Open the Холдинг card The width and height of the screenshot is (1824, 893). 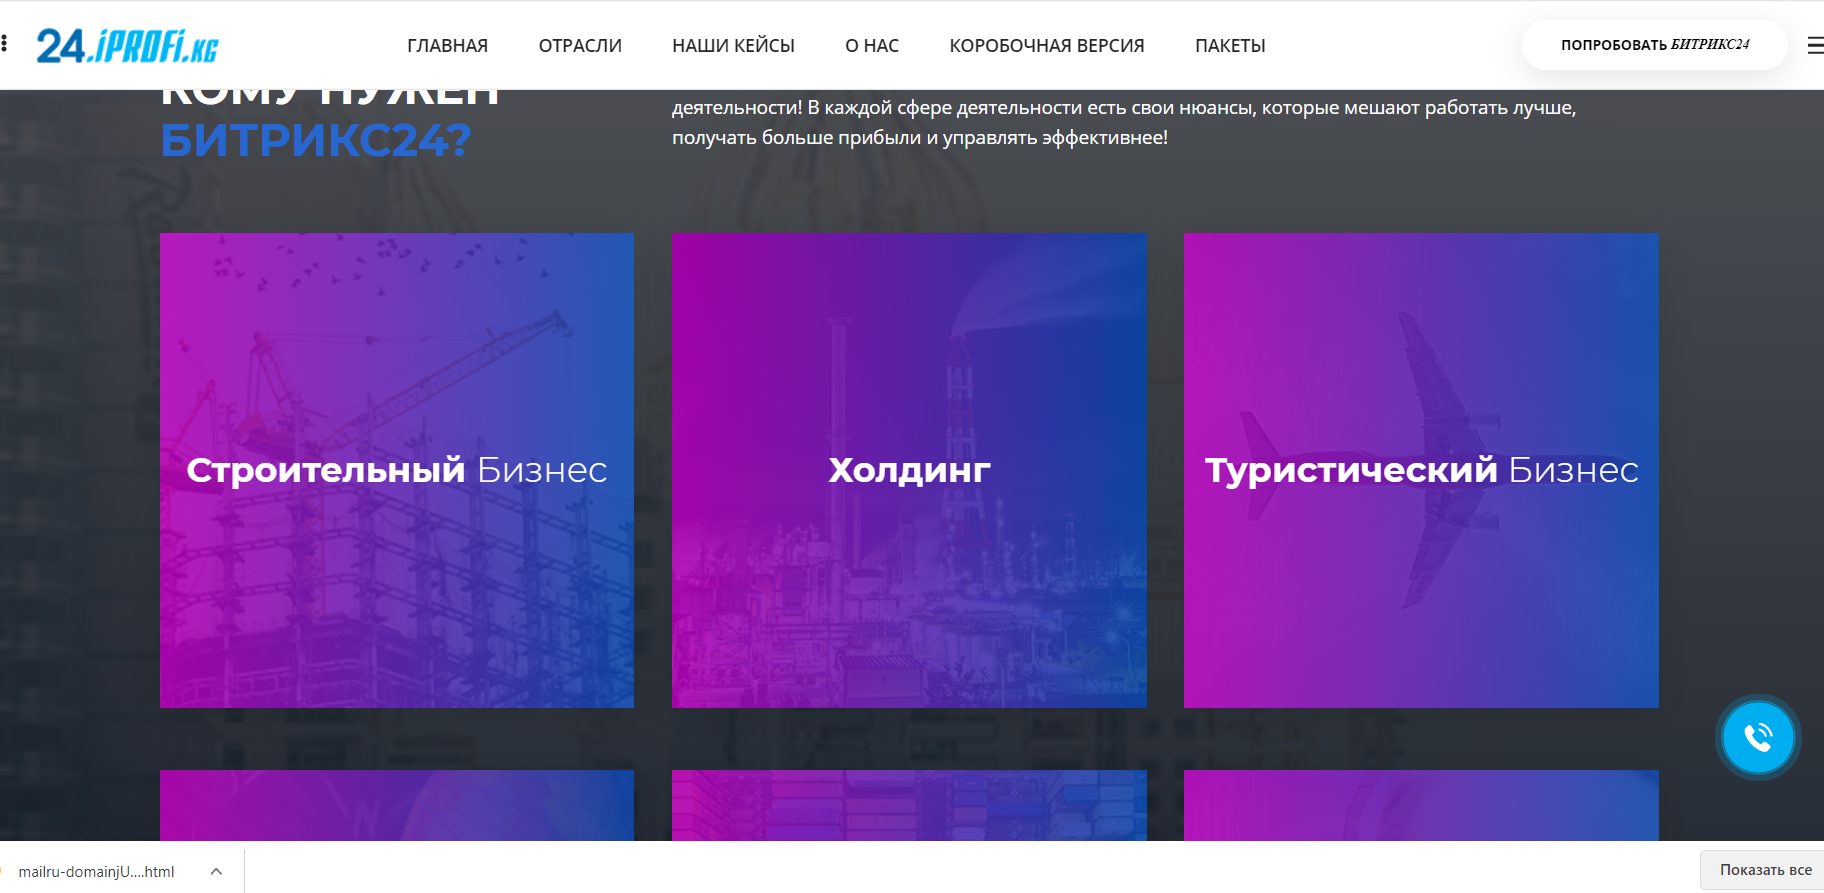point(909,470)
